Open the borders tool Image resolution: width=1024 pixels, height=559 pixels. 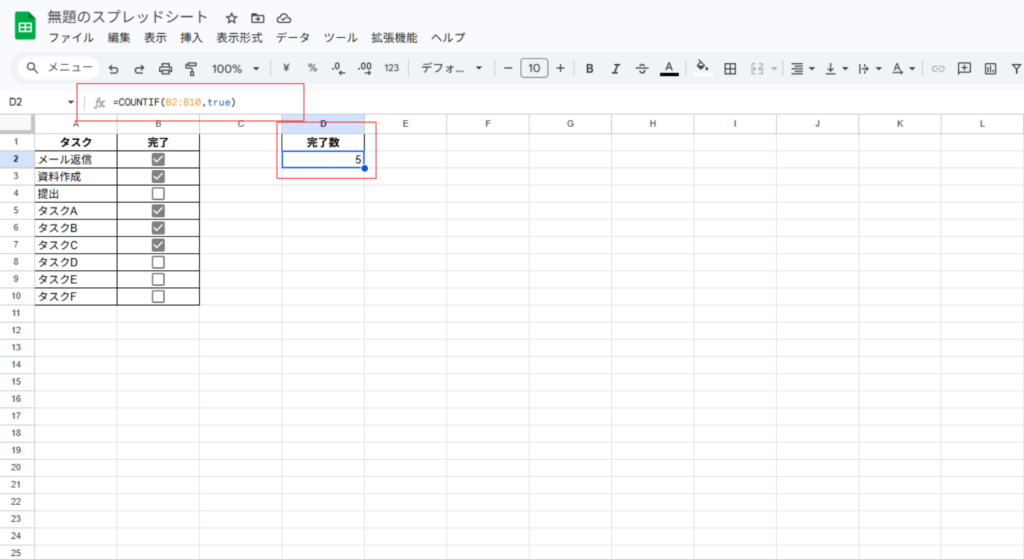pyautogui.click(x=730, y=69)
